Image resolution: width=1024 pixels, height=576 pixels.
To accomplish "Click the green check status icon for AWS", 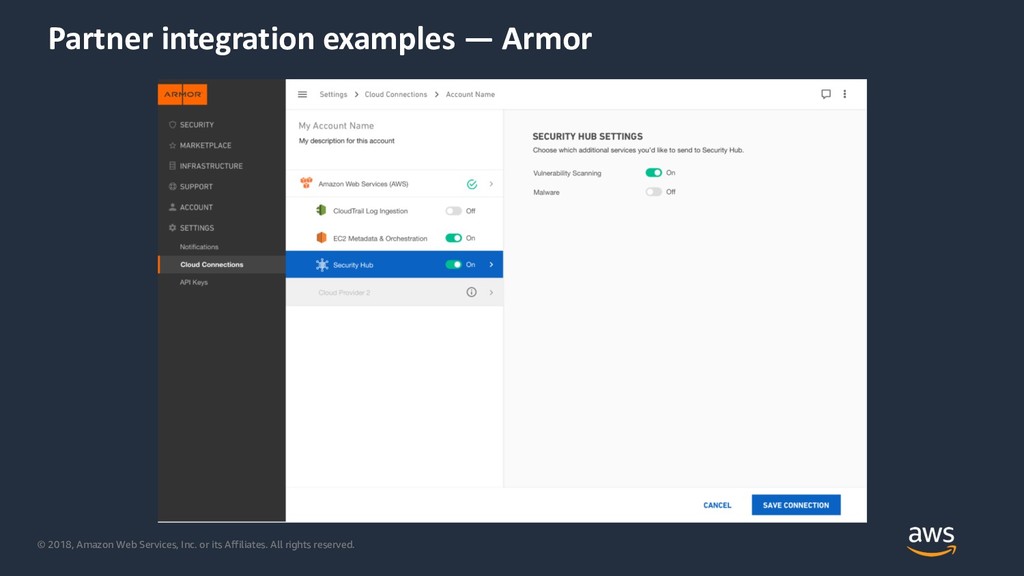I will click(472, 184).
